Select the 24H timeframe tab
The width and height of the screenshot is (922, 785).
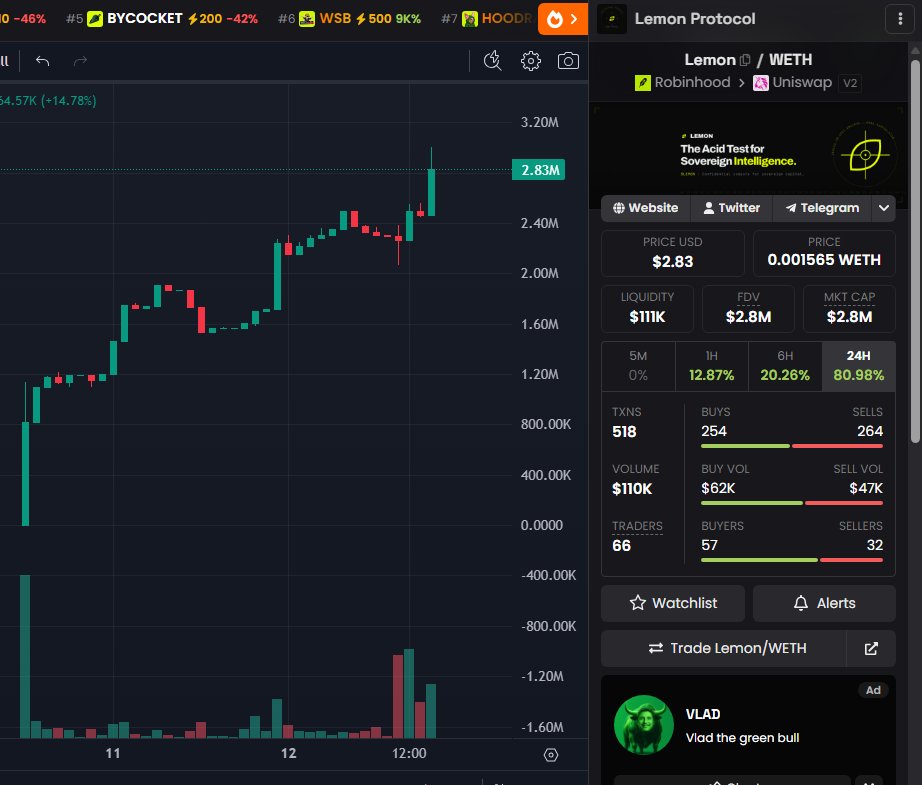(x=858, y=366)
